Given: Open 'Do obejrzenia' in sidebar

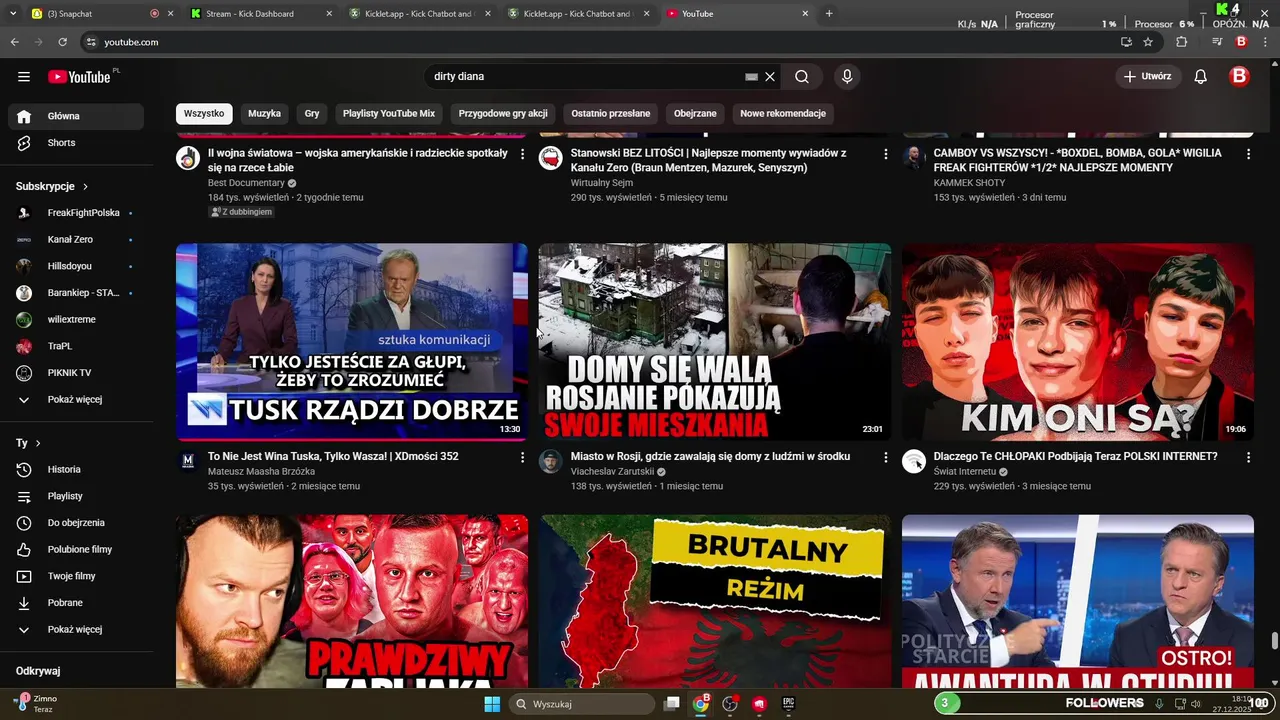Looking at the screenshot, I should coord(76,523).
